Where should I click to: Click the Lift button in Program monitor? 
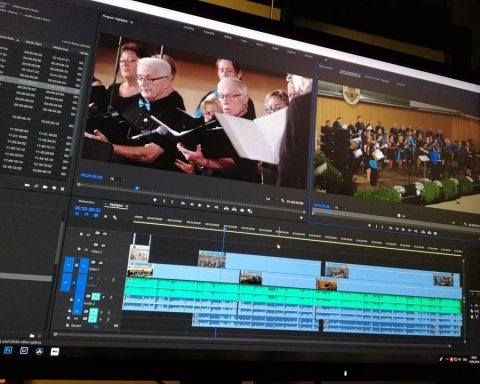226,208
